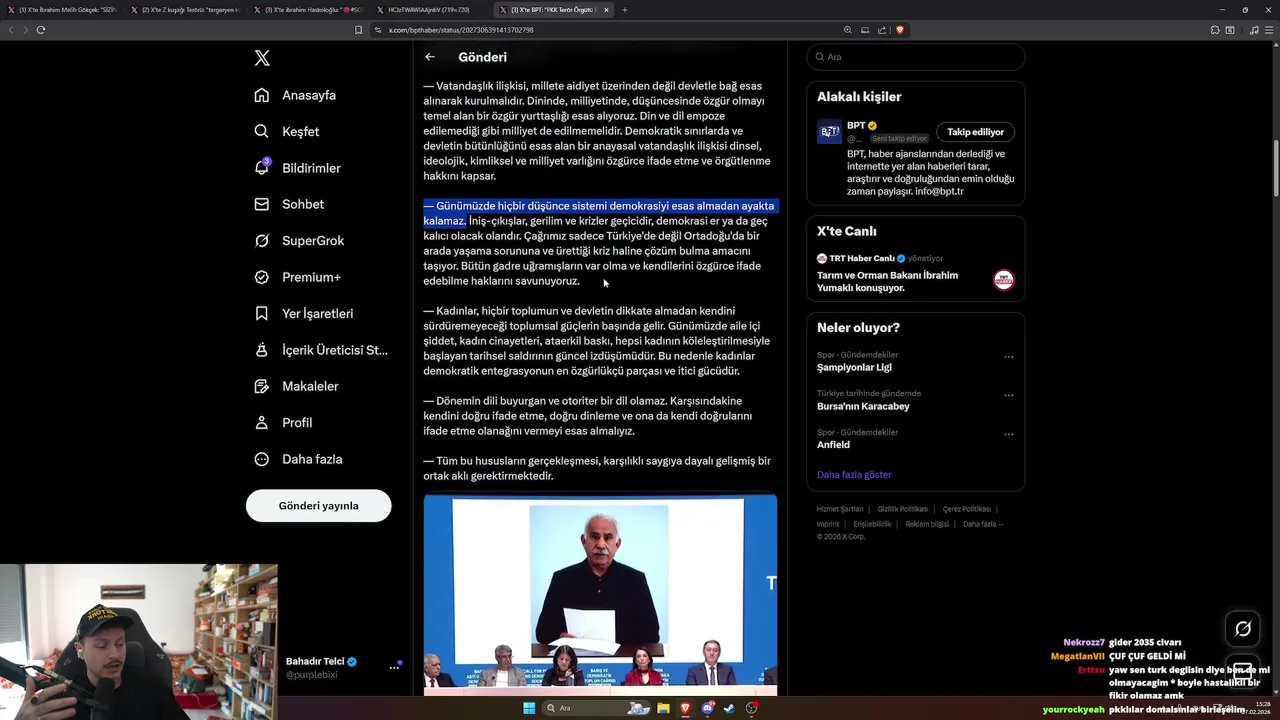This screenshot has width=1280, height=720.
Task: Switch to İbrahim Melih Gökçek tab
Action: (x=62, y=10)
